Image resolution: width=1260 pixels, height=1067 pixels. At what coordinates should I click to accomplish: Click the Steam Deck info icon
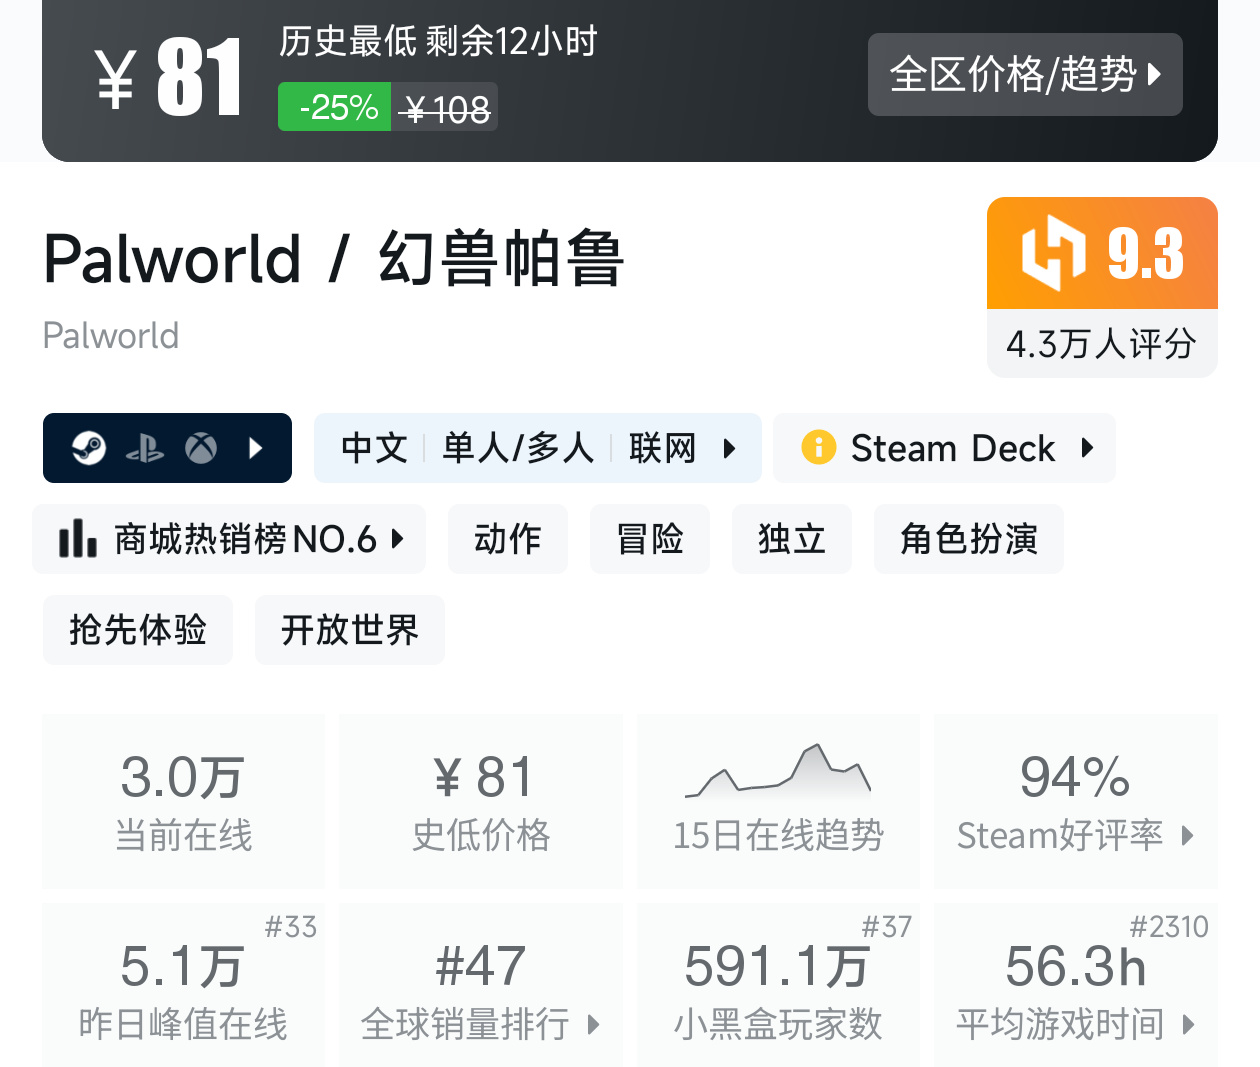pyautogui.click(x=819, y=447)
